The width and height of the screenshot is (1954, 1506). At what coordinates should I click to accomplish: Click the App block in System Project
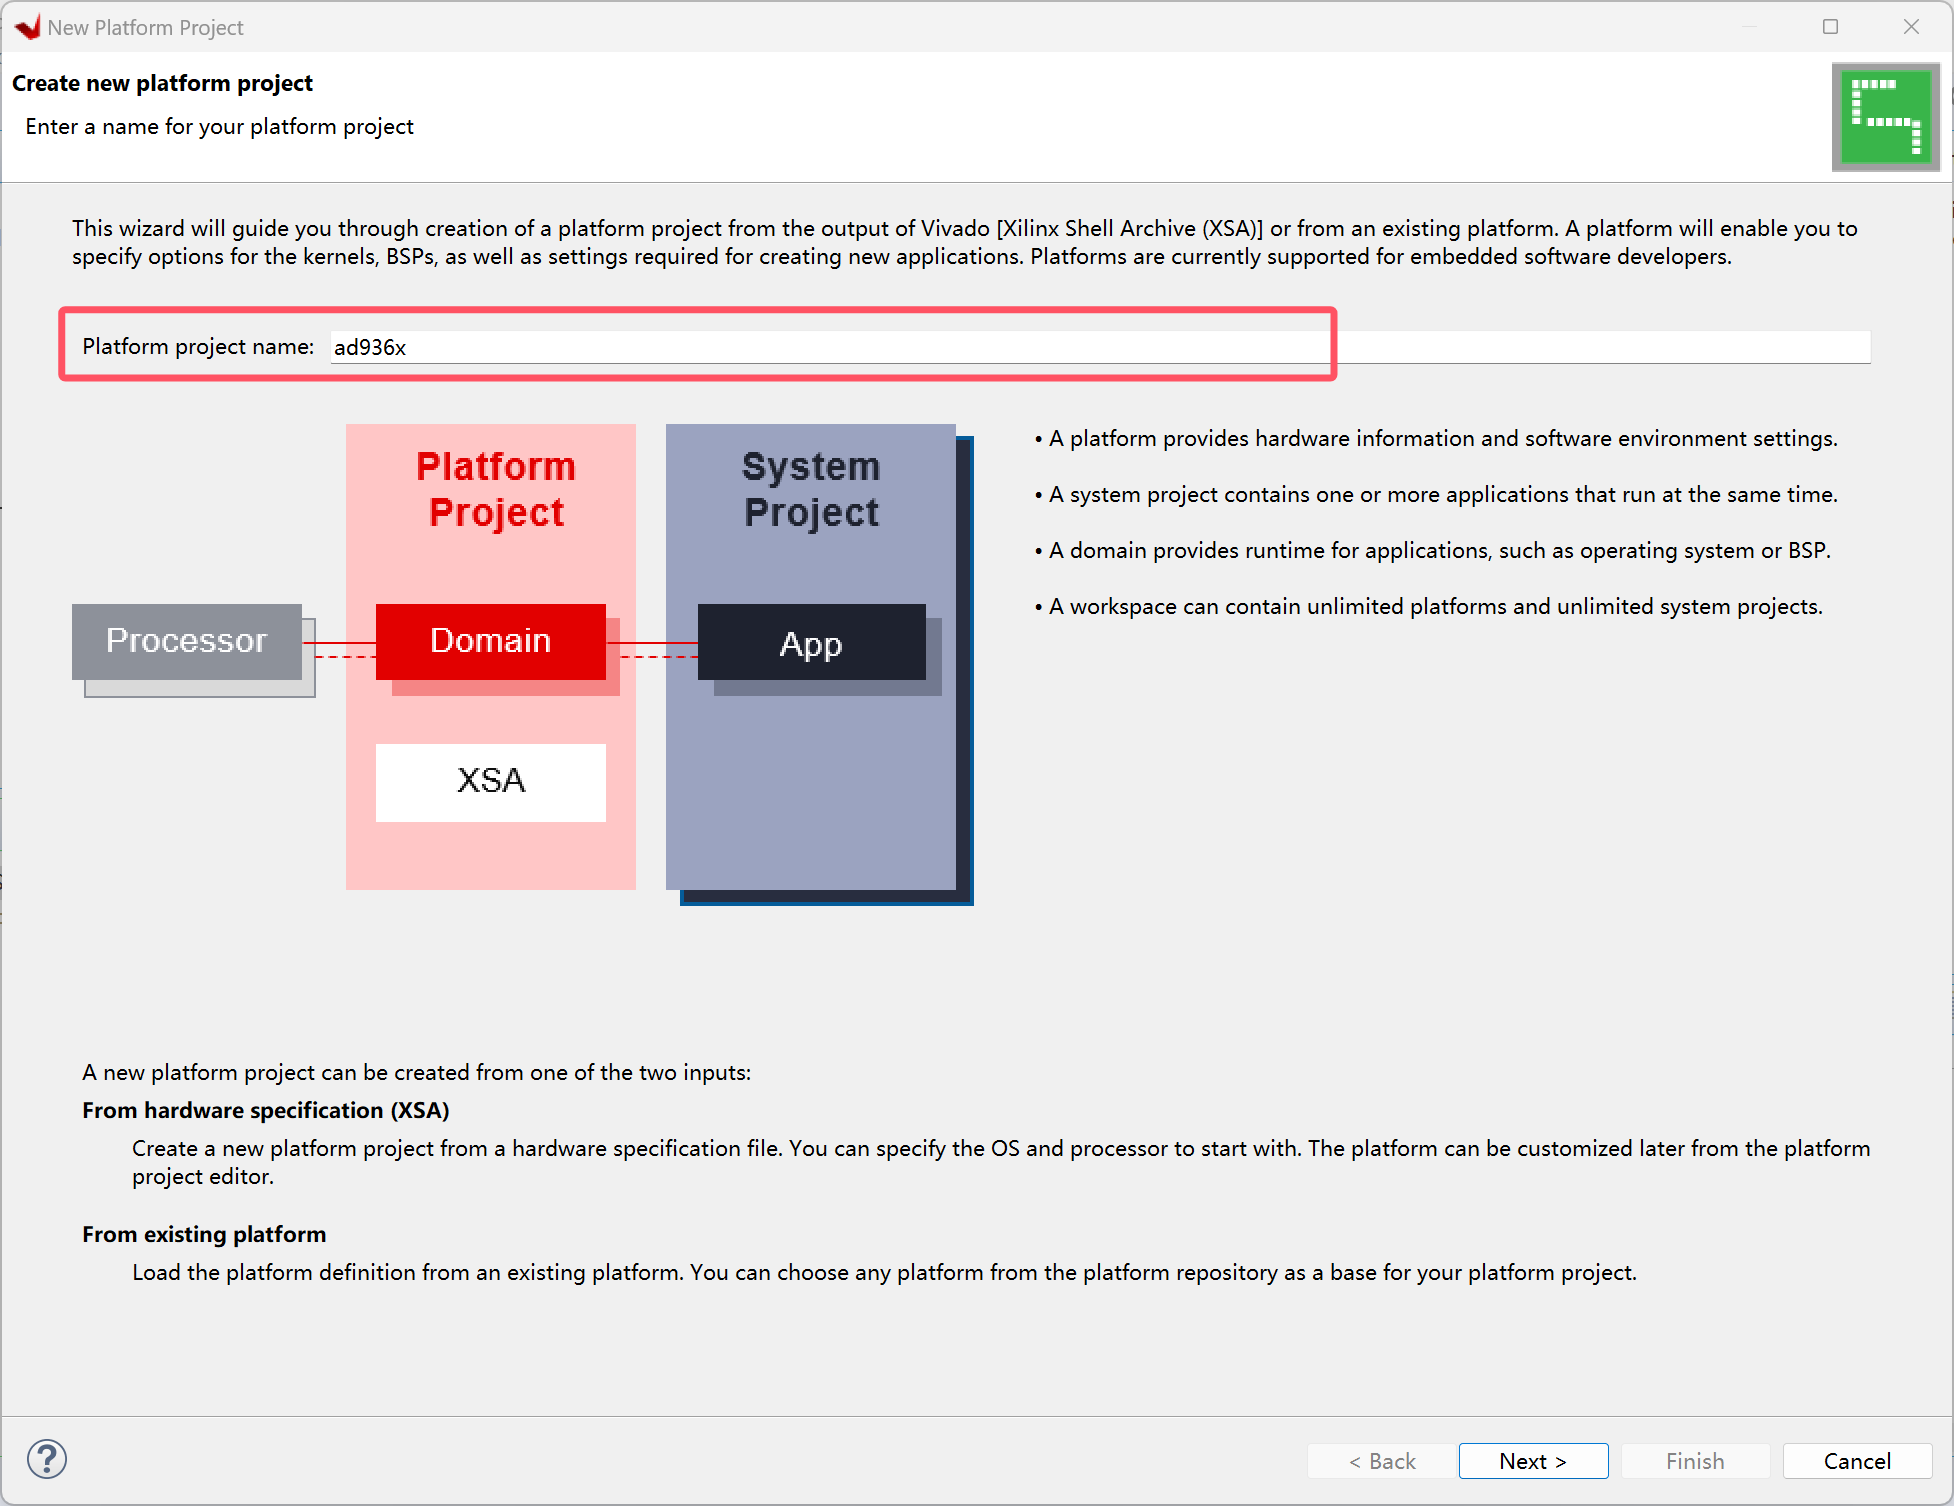coord(811,643)
